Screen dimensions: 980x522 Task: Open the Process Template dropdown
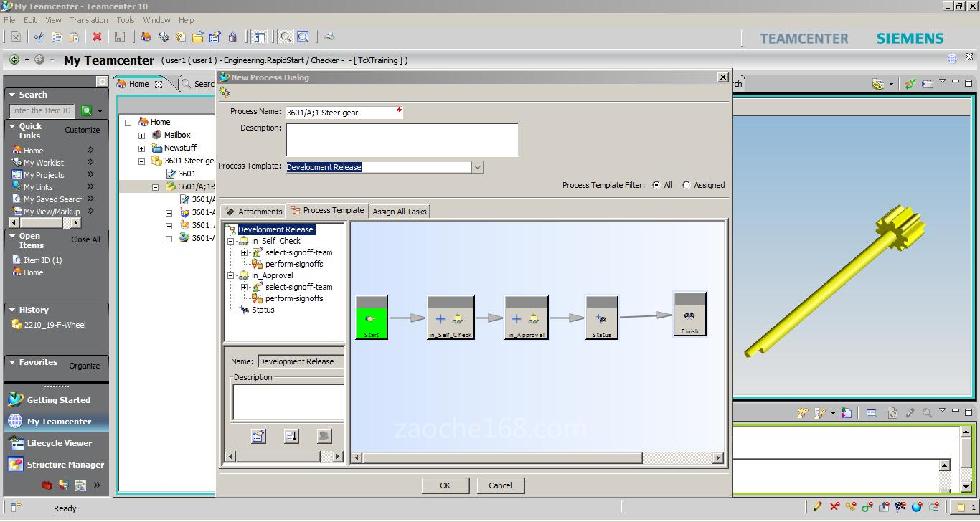[x=477, y=167]
